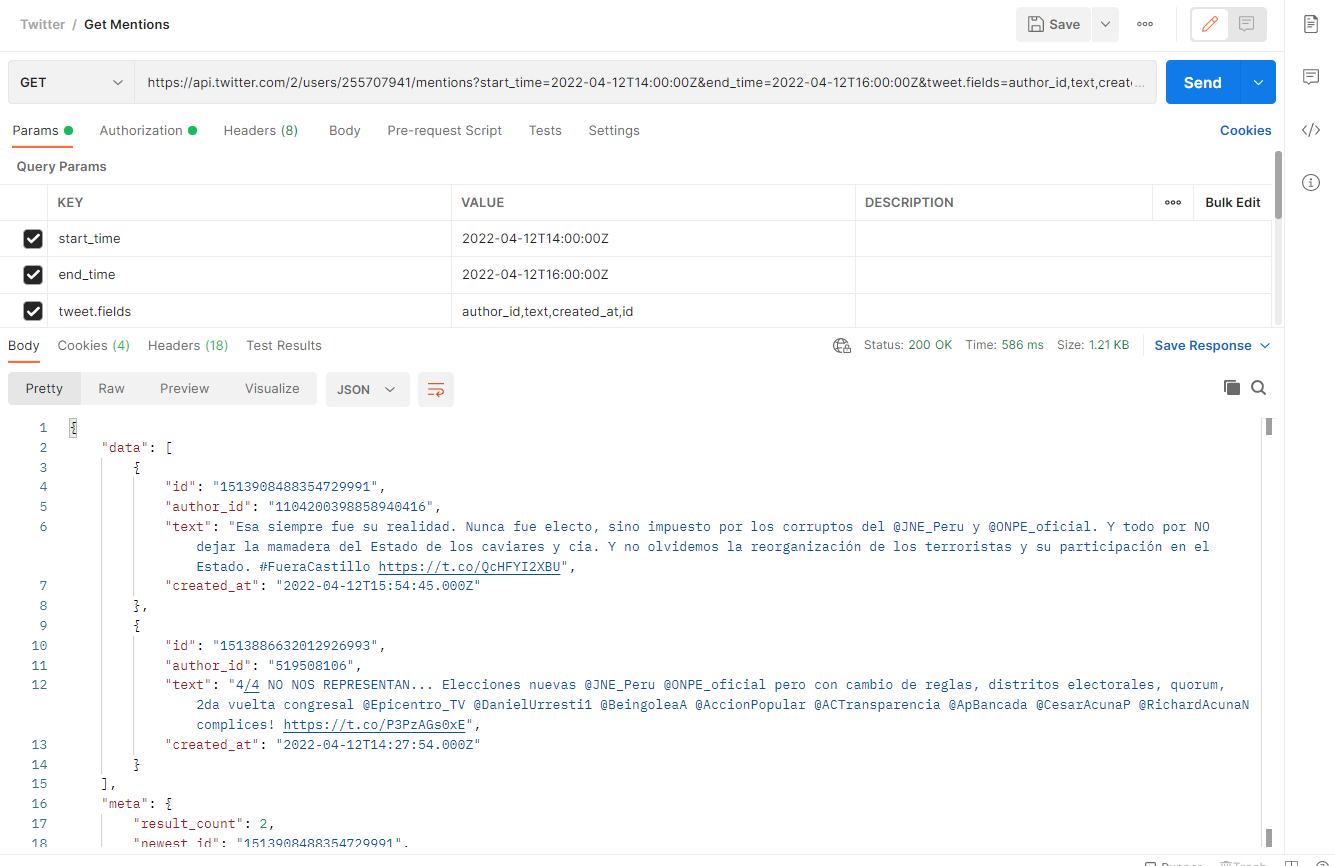Open the Code snippet panel
This screenshot has width=1335, height=866.
tap(1311, 130)
